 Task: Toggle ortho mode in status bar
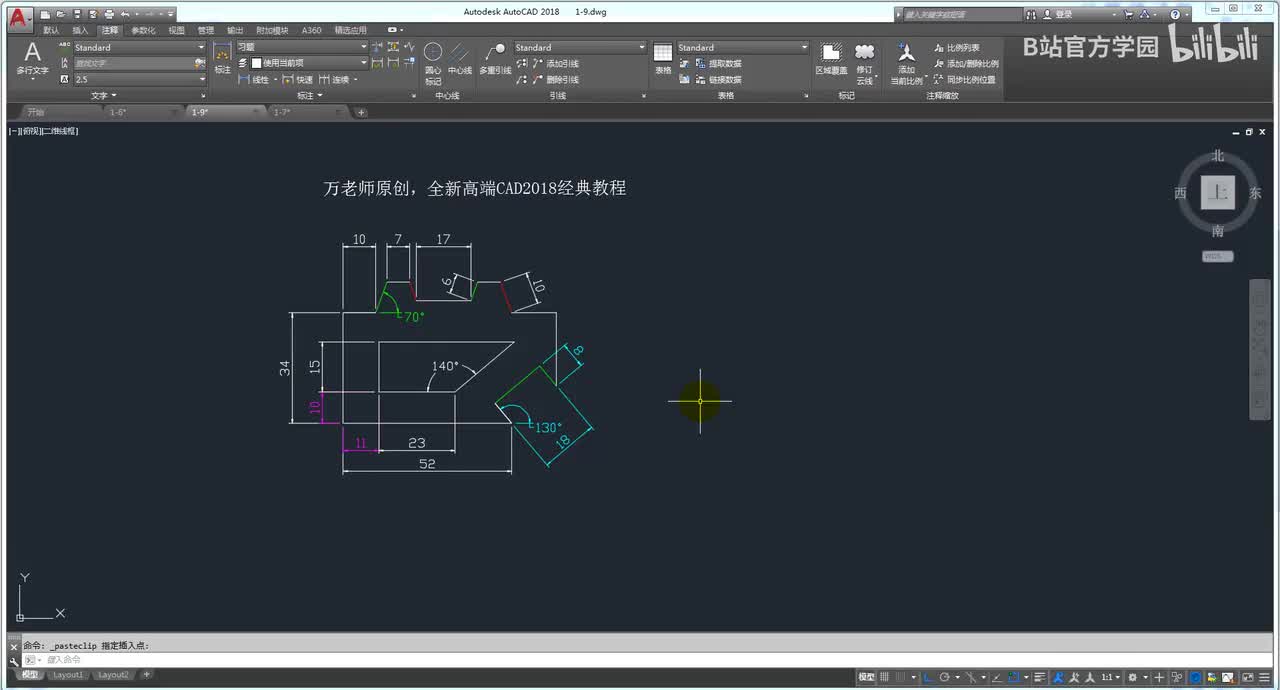(x=929, y=676)
